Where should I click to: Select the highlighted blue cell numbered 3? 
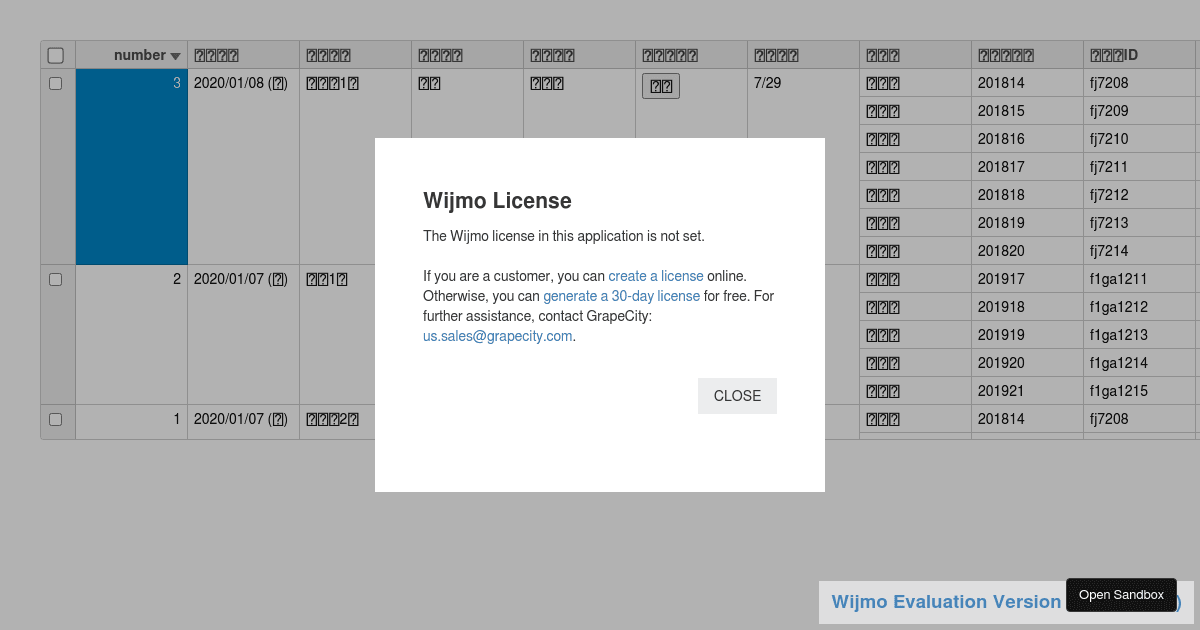pyautogui.click(x=131, y=167)
